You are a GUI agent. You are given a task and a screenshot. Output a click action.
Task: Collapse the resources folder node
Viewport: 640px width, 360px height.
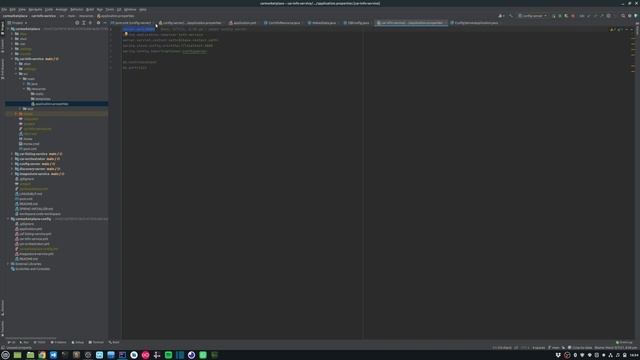coord(24,89)
